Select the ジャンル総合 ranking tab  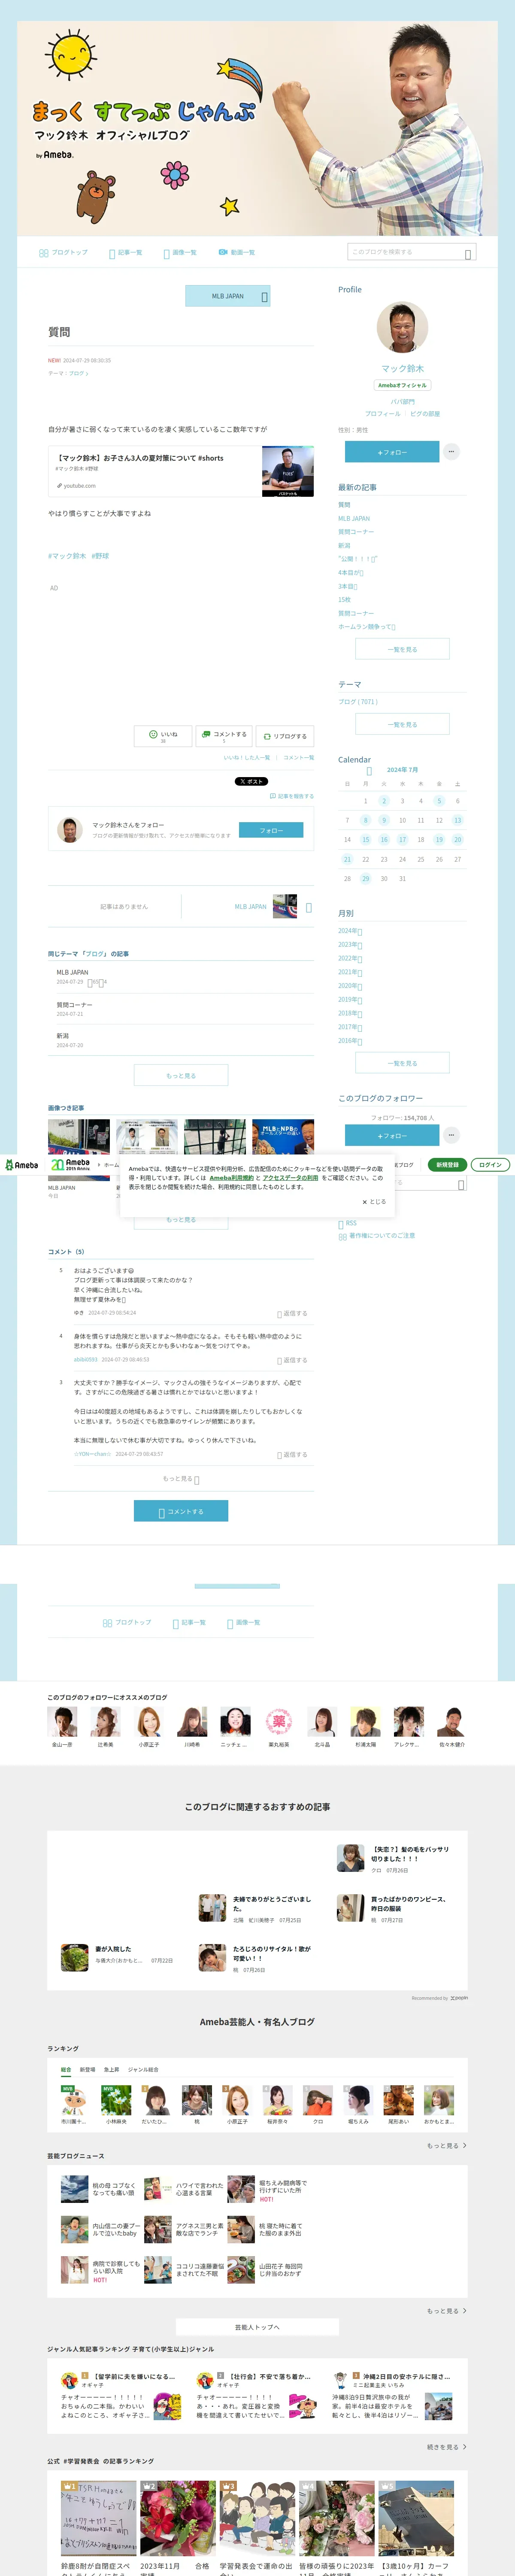coord(143,2070)
